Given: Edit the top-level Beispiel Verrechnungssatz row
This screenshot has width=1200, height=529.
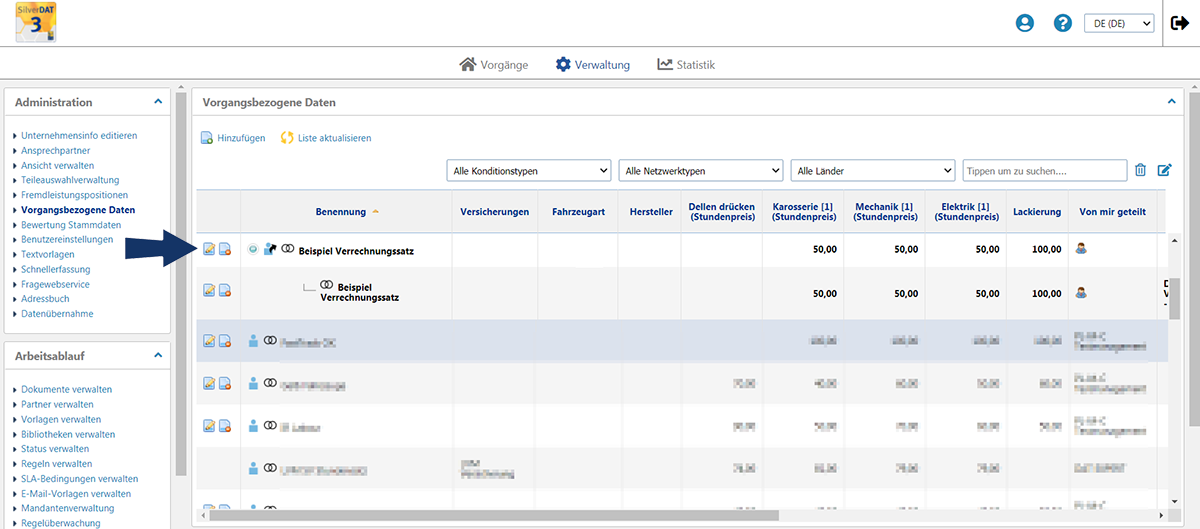Looking at the screenshot, I should (209, 249).
